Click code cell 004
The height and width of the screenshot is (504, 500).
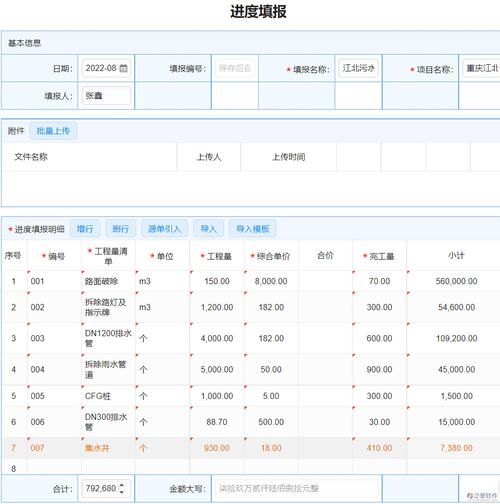point(54,369)
